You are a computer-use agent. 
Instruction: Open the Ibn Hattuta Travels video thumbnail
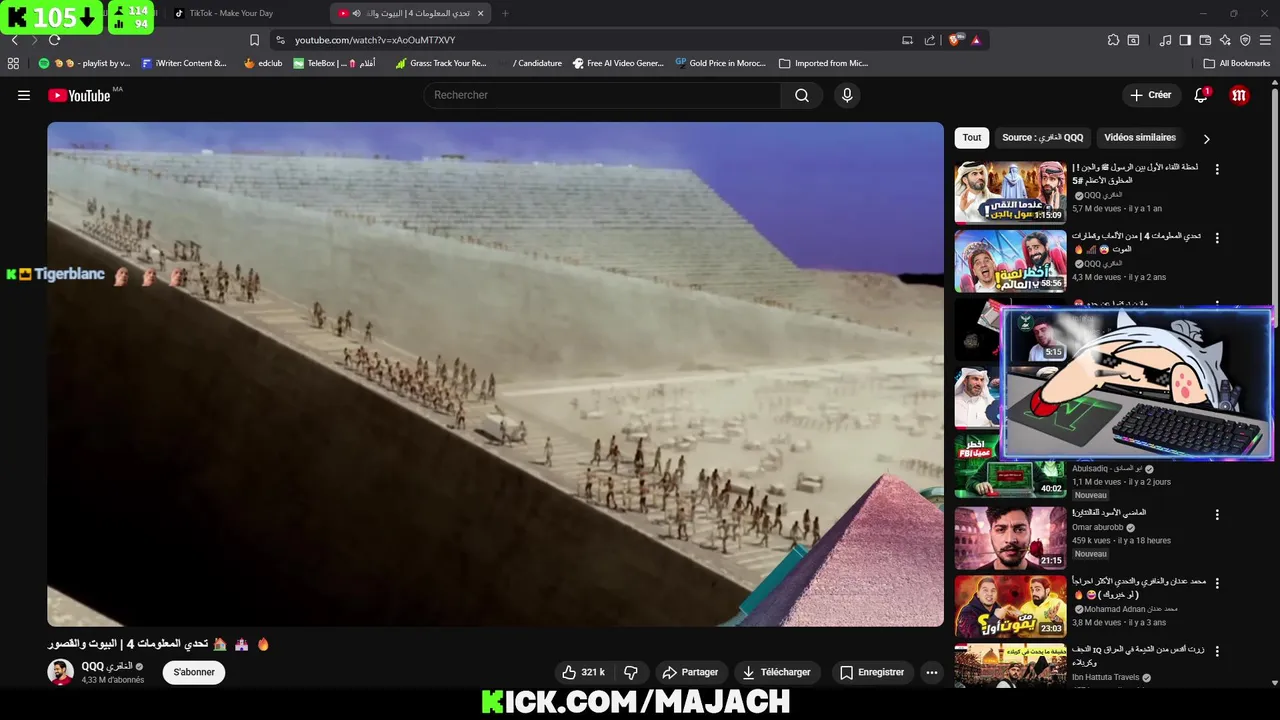1010,665
